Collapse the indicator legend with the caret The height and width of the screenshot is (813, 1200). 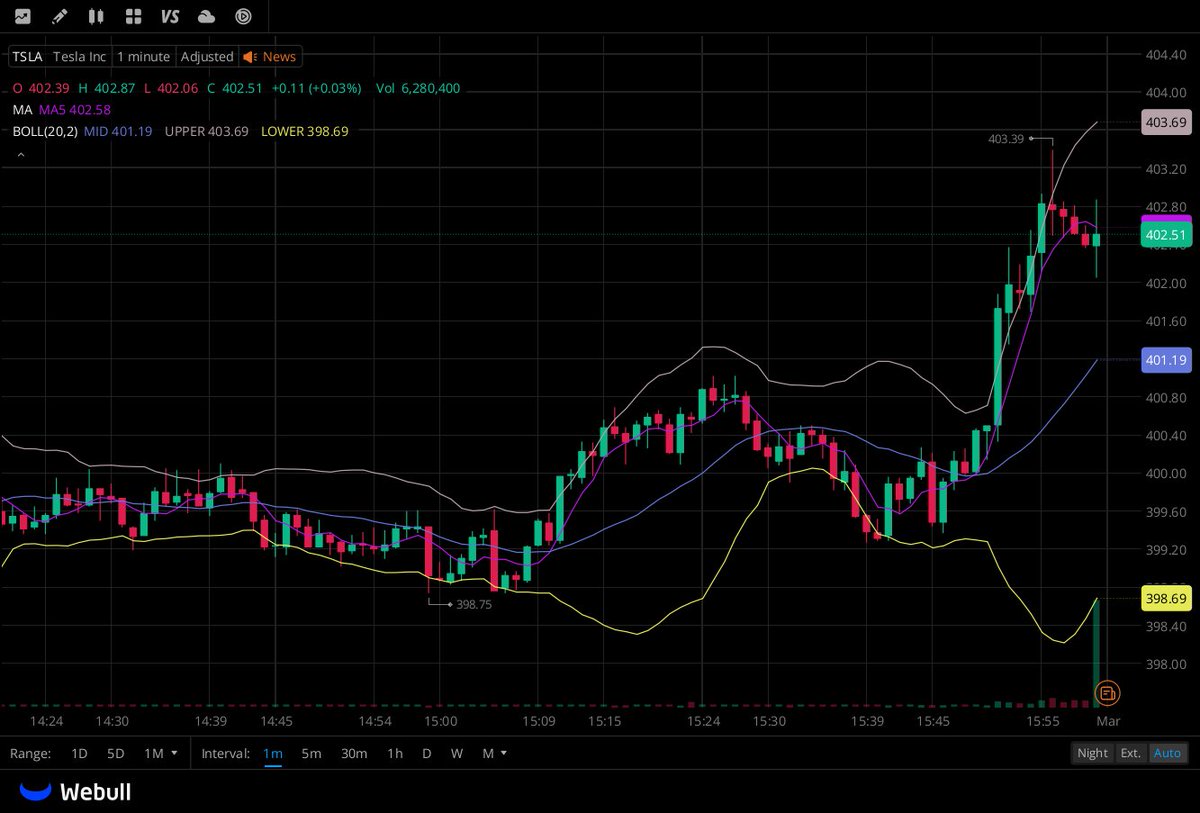tap(20, 154)
